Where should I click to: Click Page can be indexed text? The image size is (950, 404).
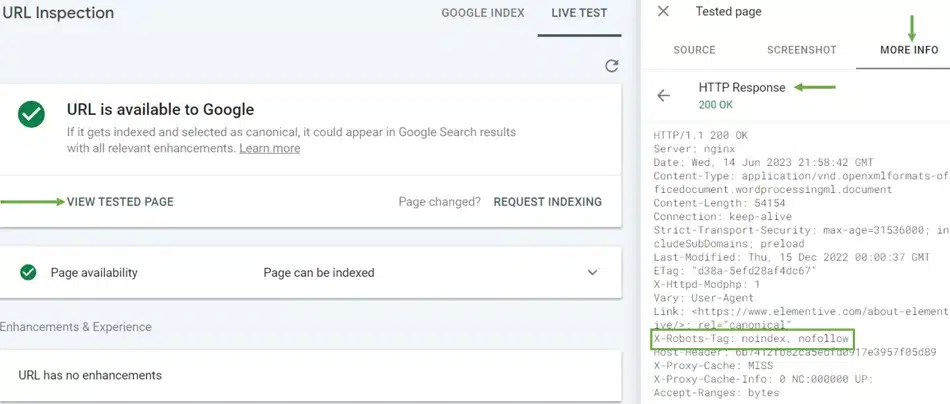click(319, 273)
